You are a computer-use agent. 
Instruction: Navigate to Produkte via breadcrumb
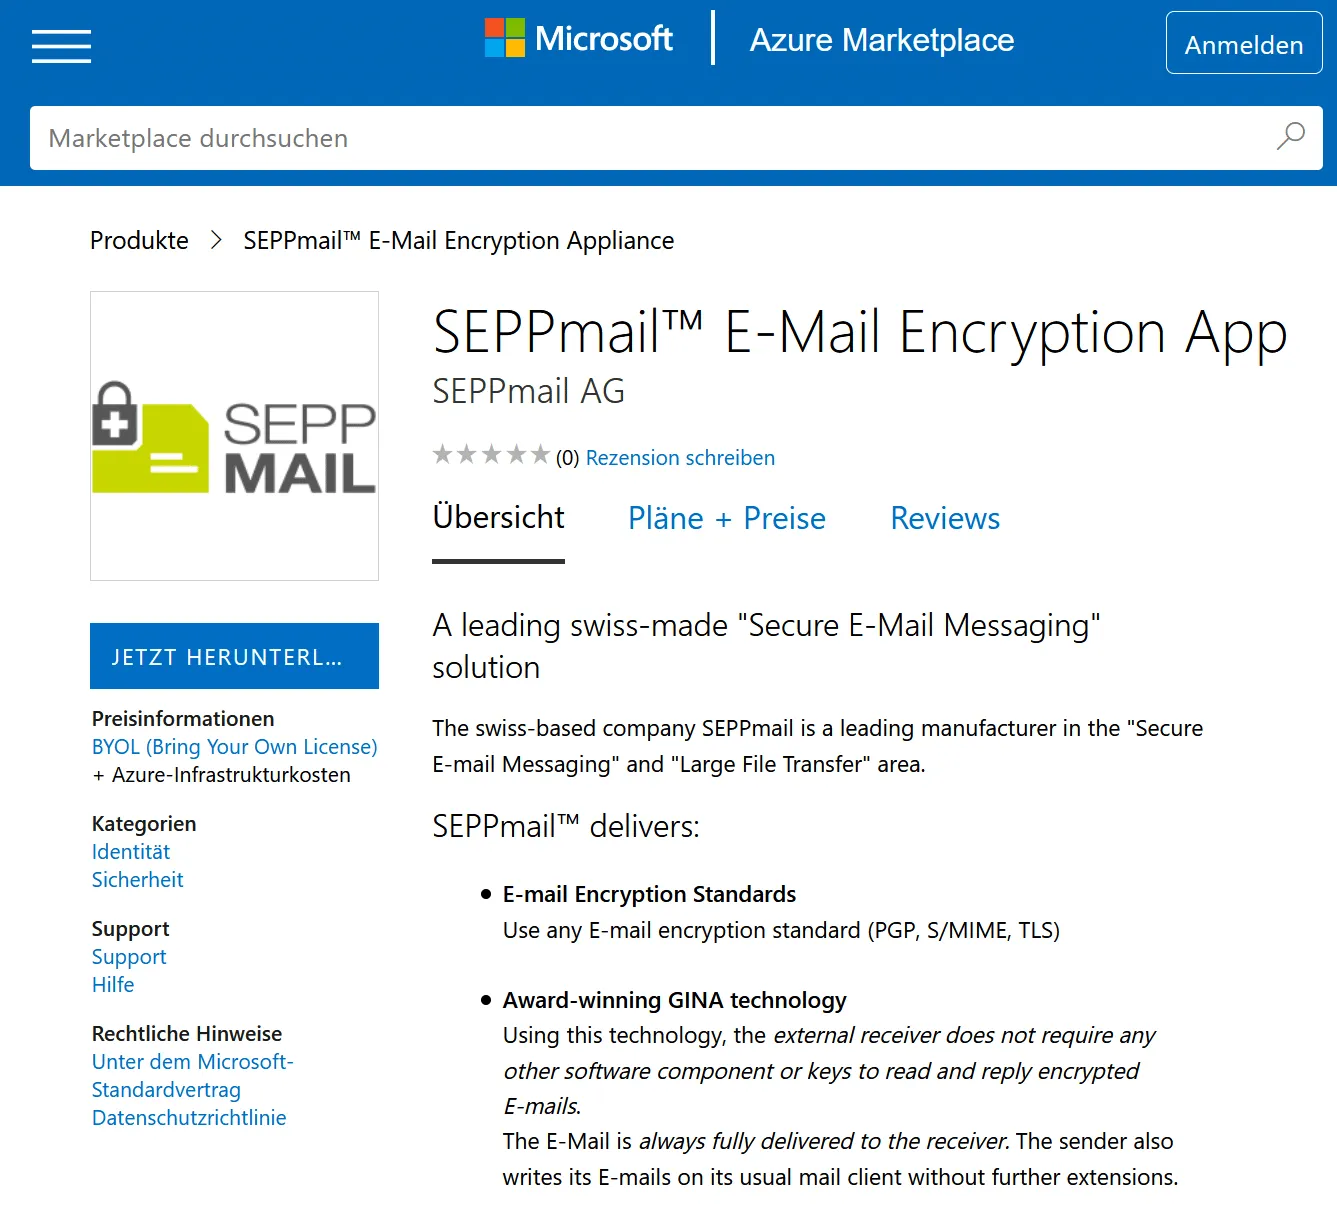point(139,240)
